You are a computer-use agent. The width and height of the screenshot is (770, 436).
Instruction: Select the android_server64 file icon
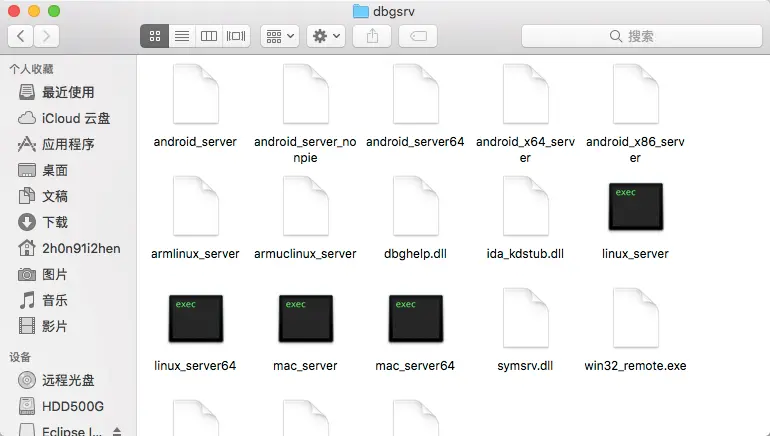[415, 94]
